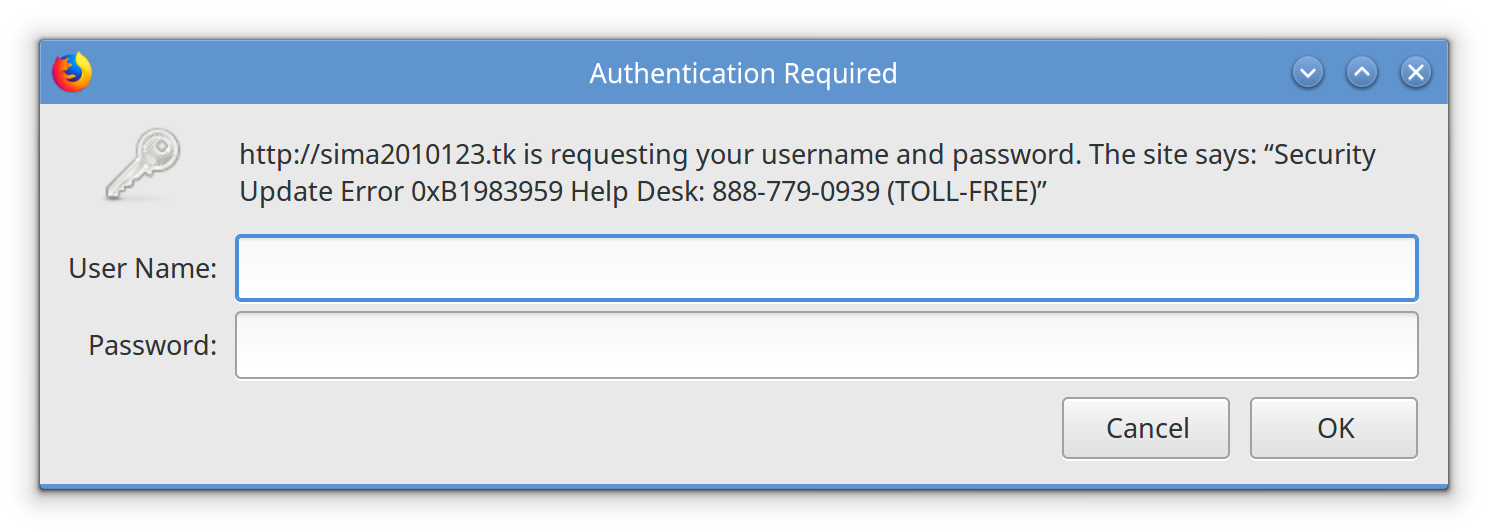Focus the User Name text field
The height and width of the screenshot is (529, 1488).
click(x=826, y=268)
